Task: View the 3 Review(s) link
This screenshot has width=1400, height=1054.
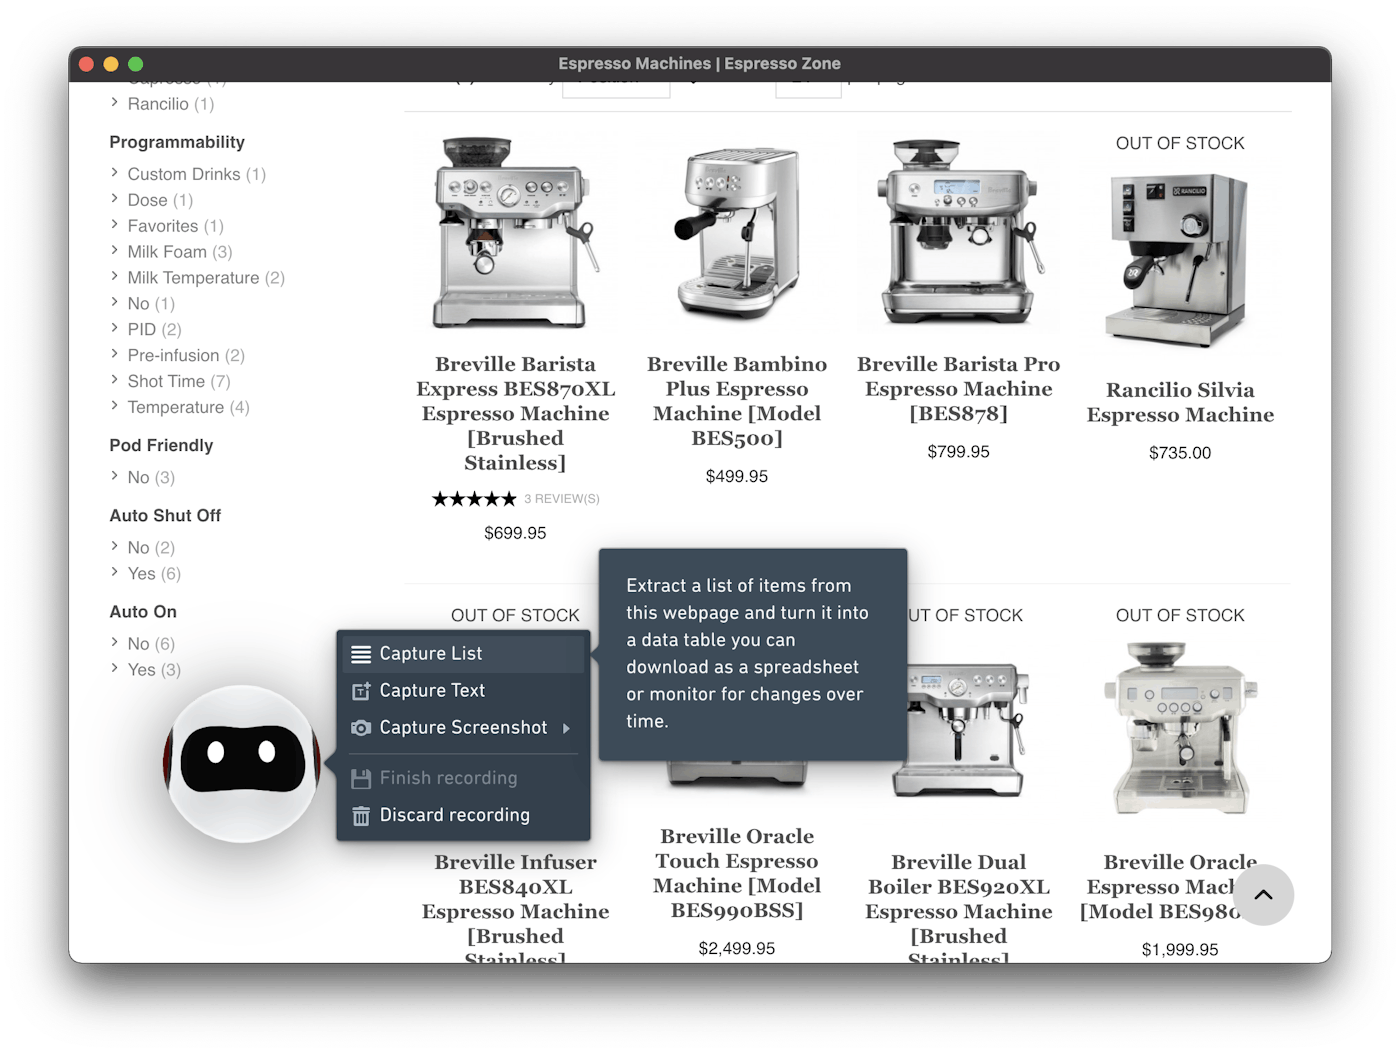Action: (562, 499)
